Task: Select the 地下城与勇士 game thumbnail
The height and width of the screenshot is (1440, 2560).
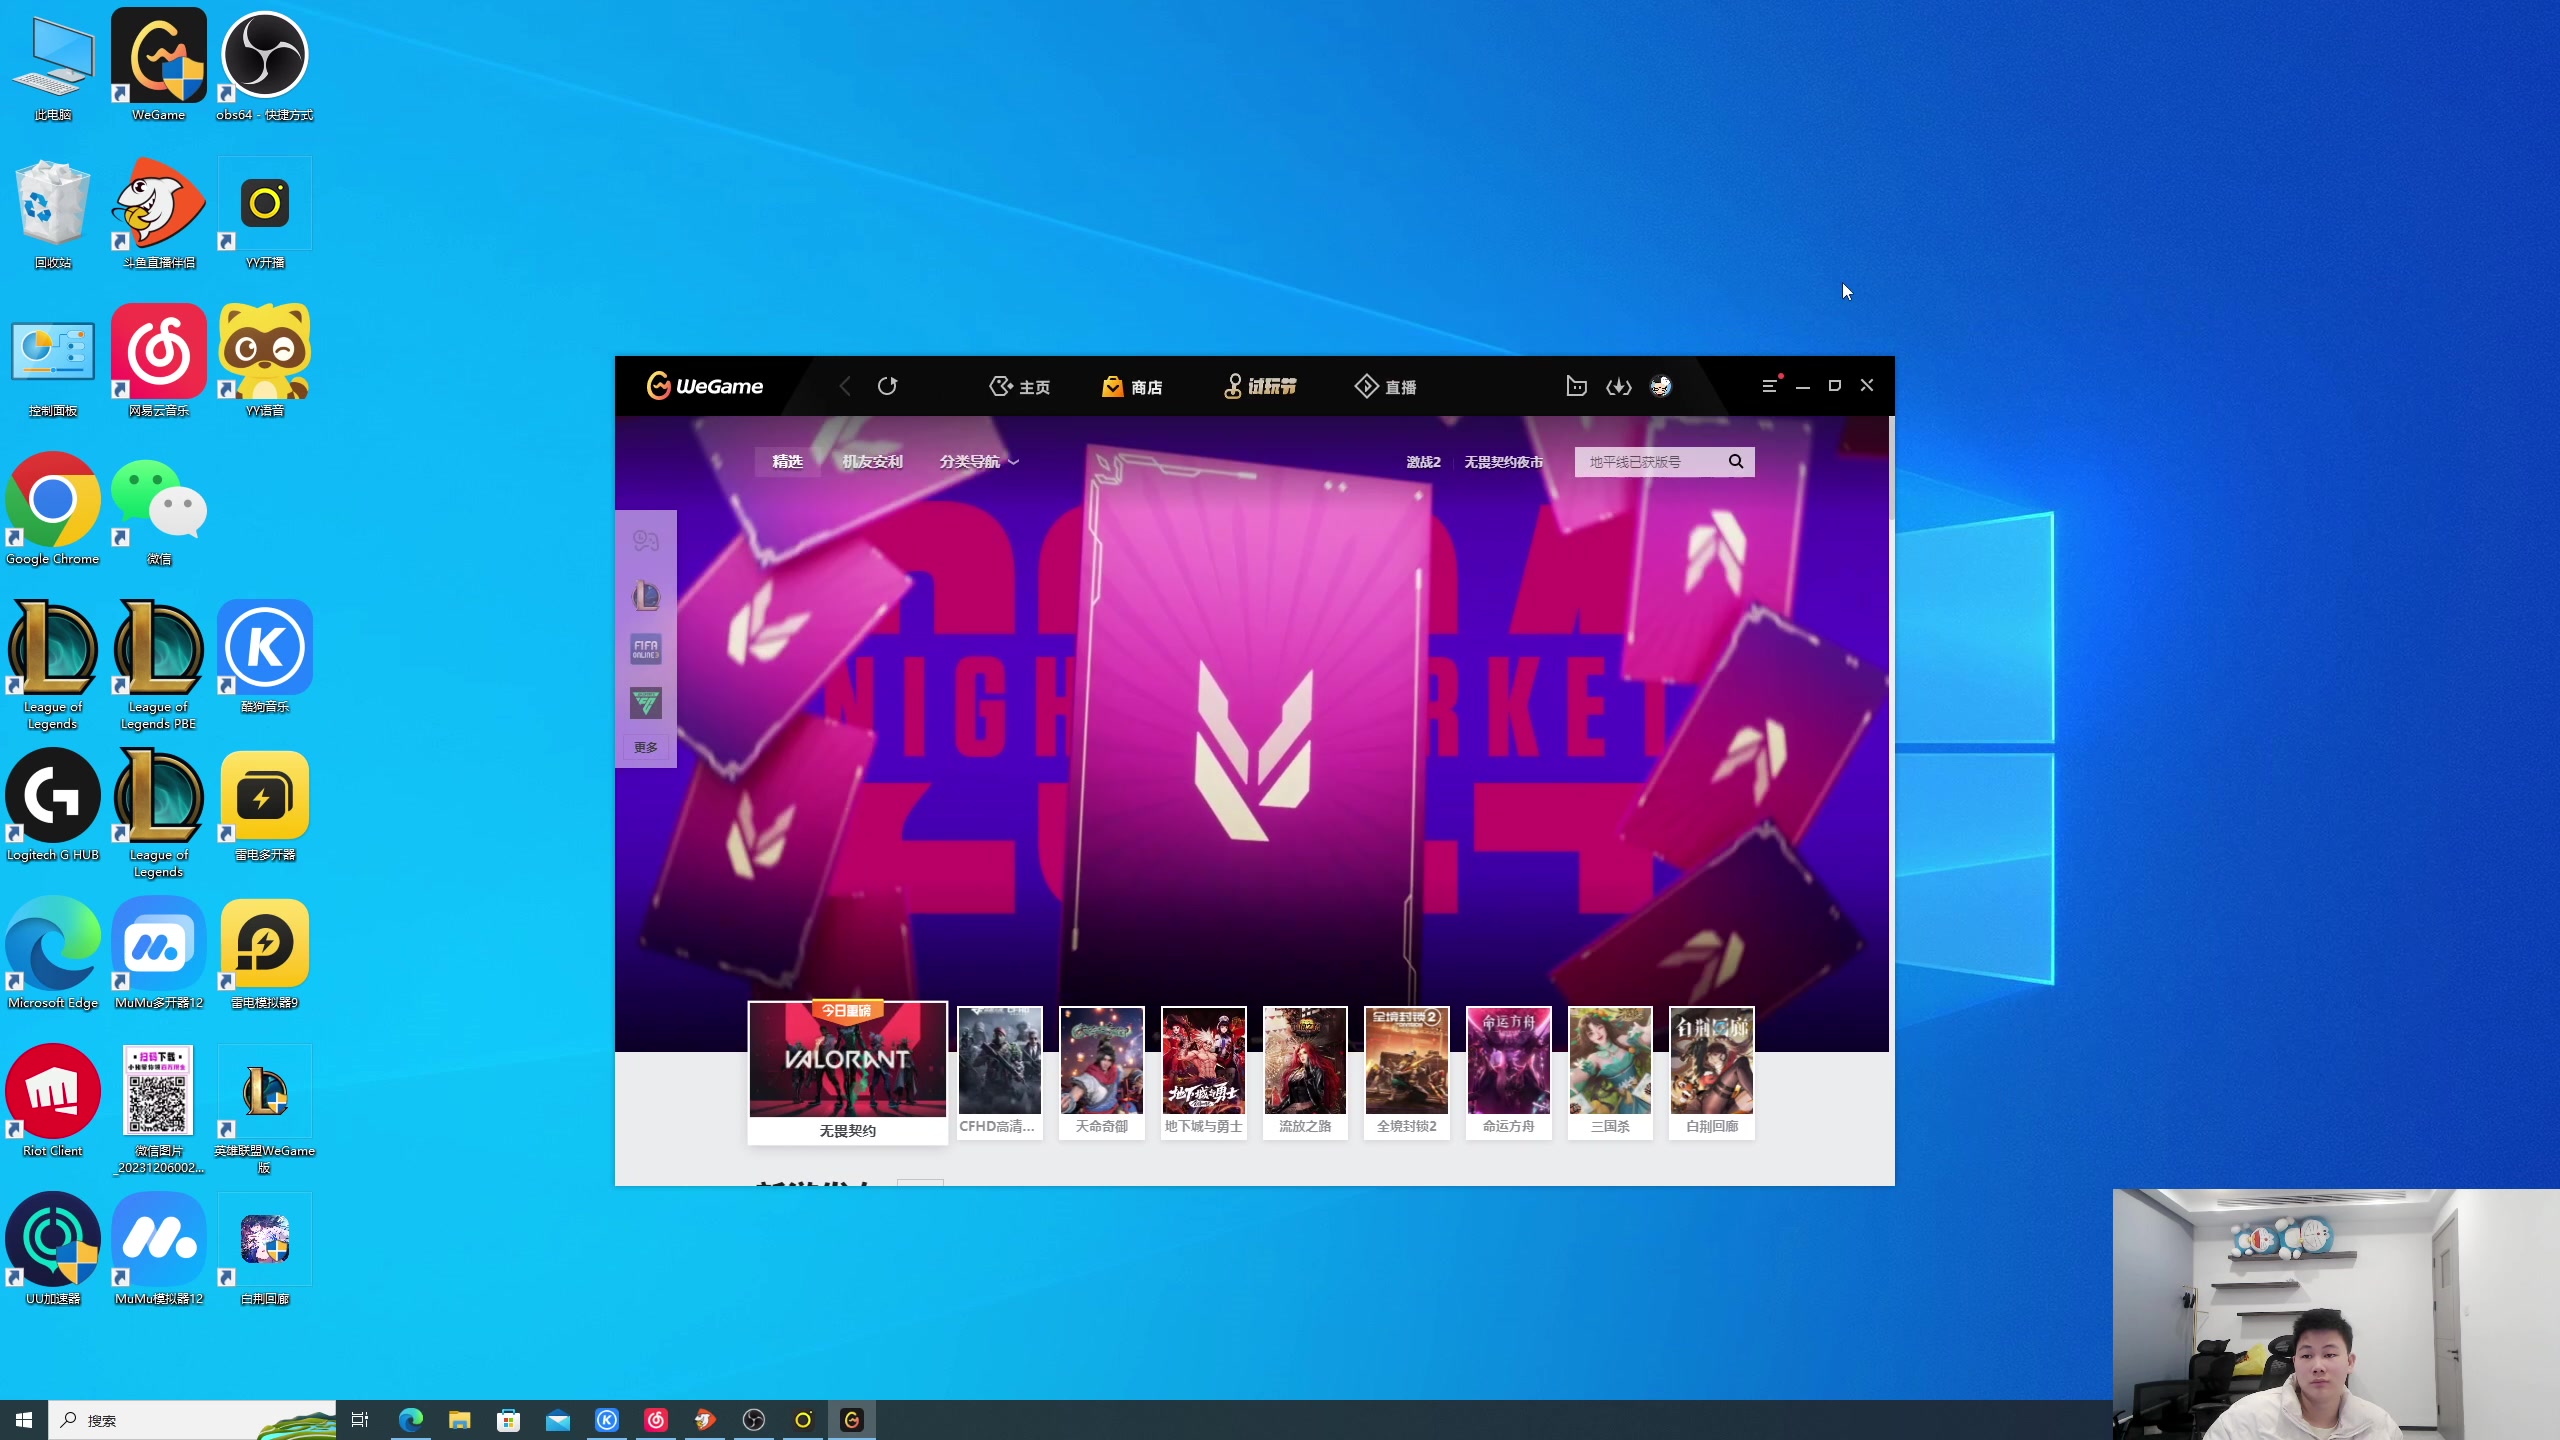Action: click(1203, 1072)
